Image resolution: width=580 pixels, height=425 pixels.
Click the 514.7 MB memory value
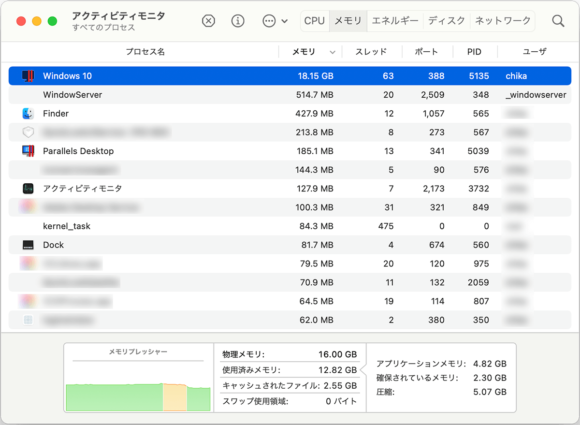315,95
